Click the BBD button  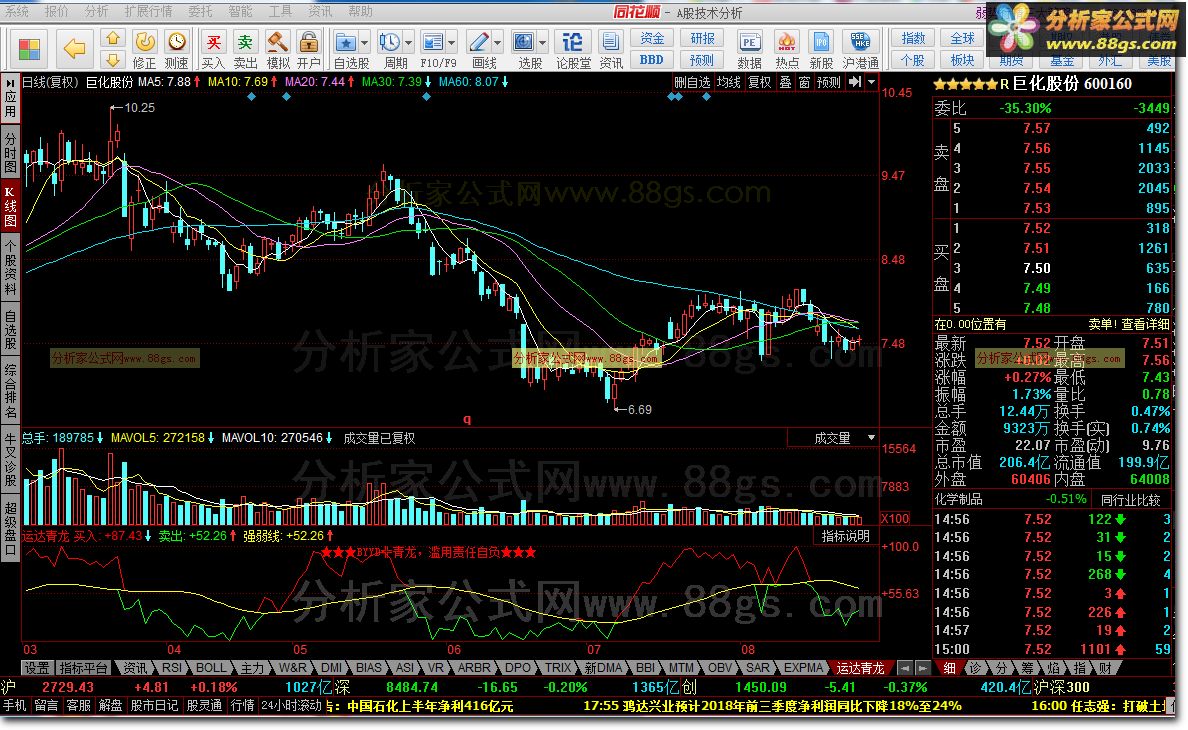[652, 60]
